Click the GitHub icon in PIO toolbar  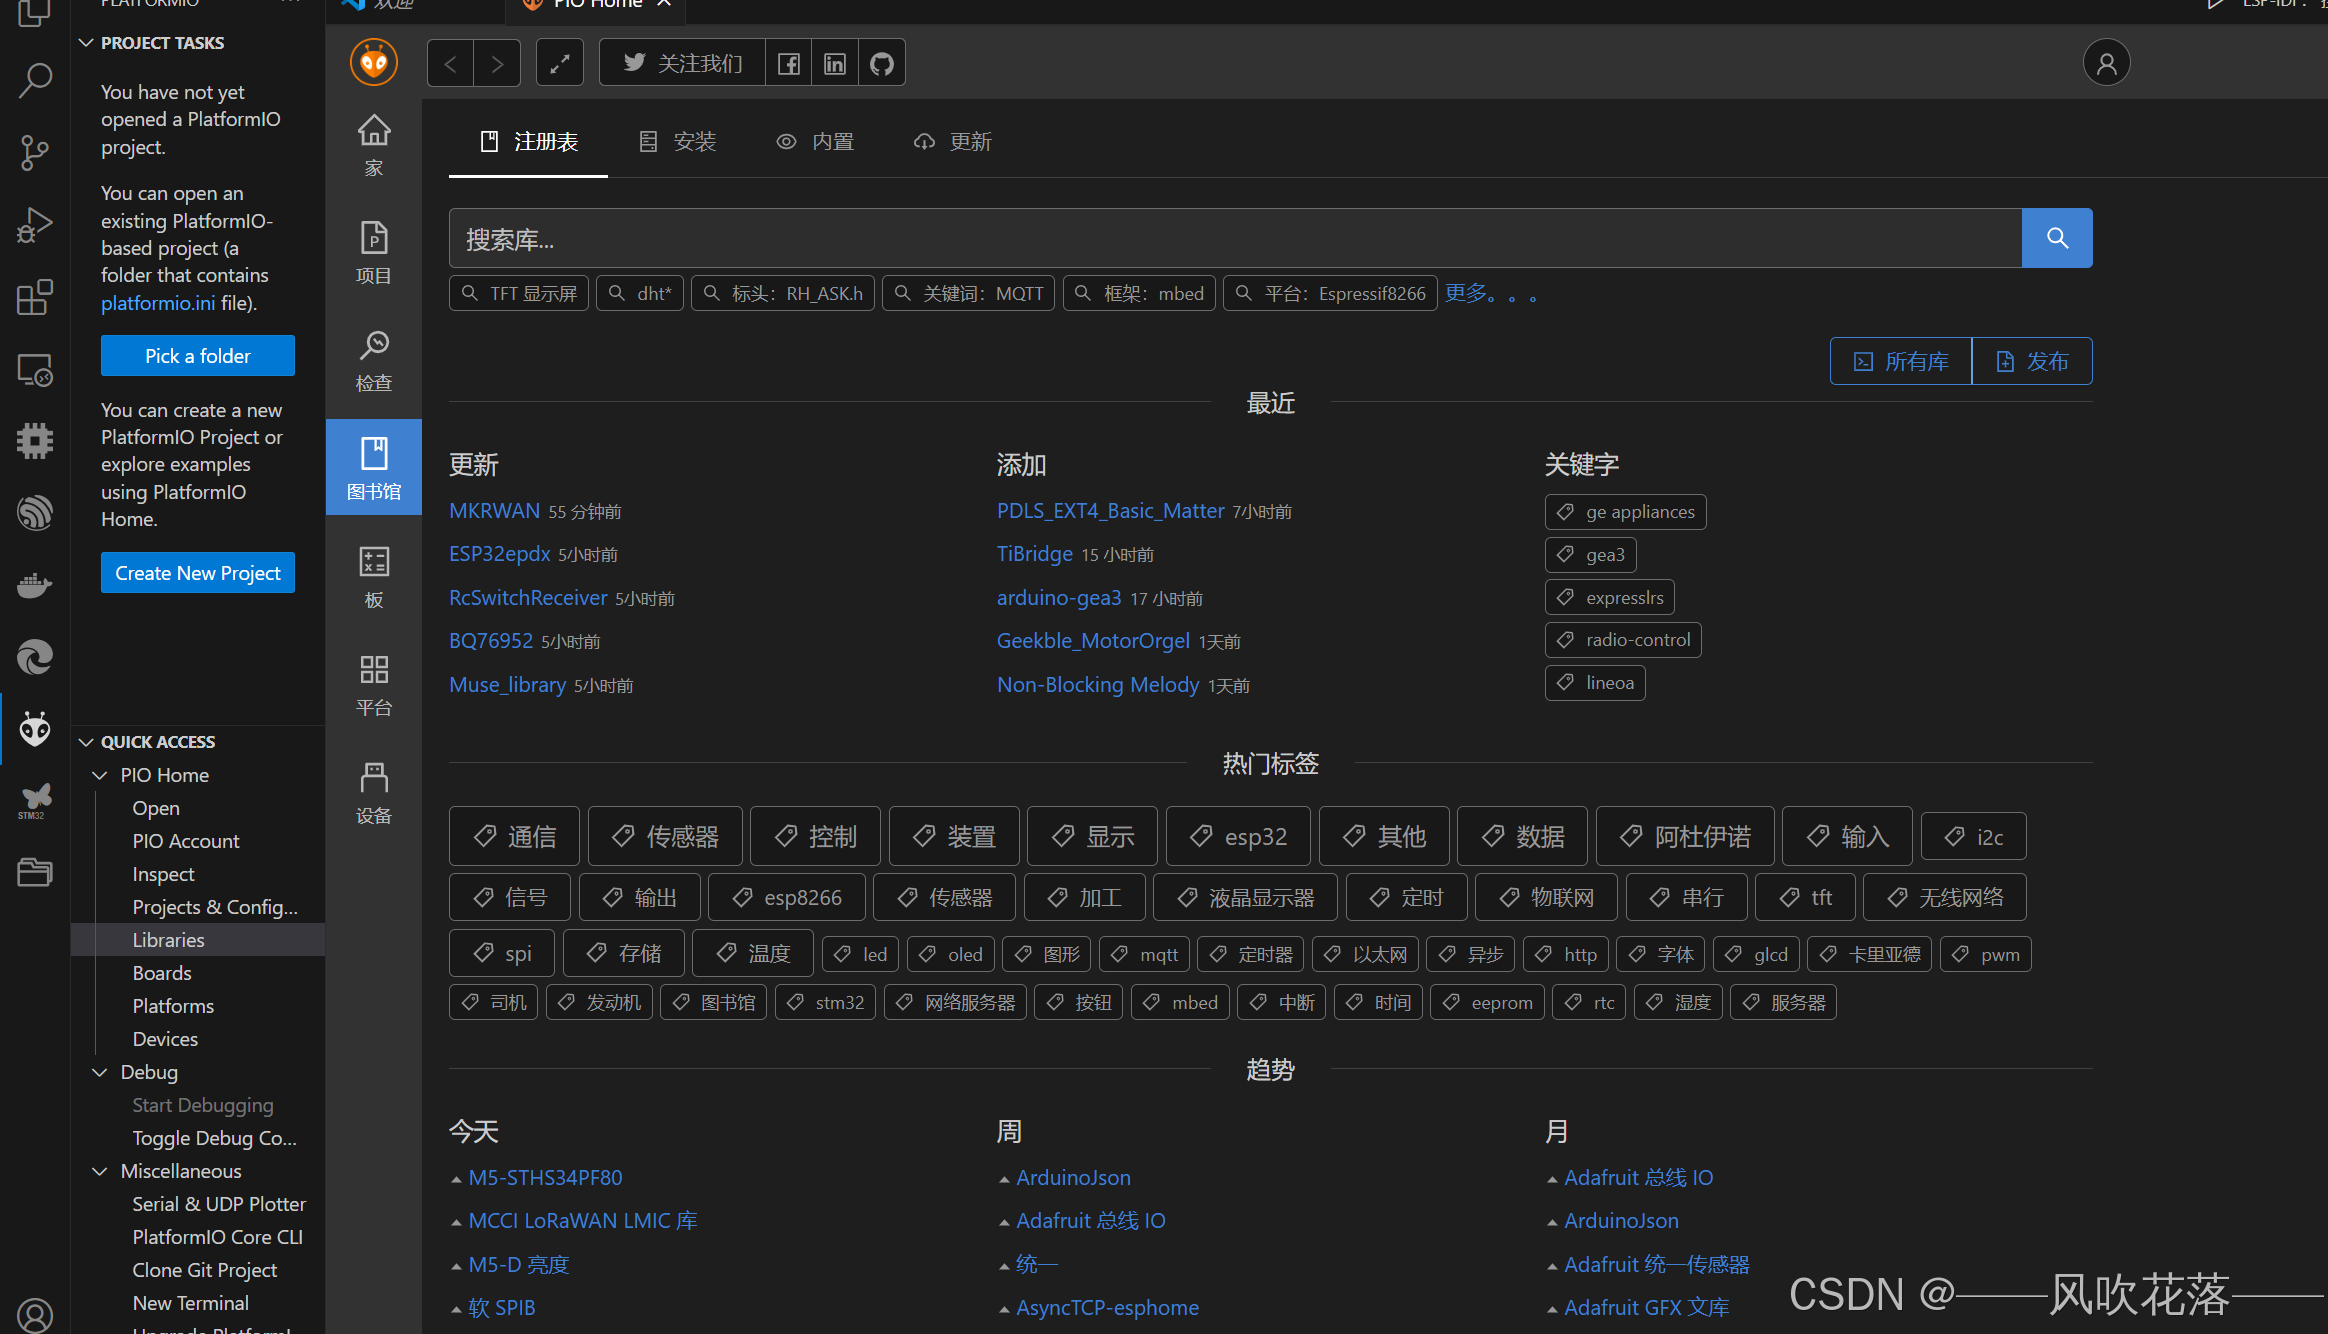(882, 64)
